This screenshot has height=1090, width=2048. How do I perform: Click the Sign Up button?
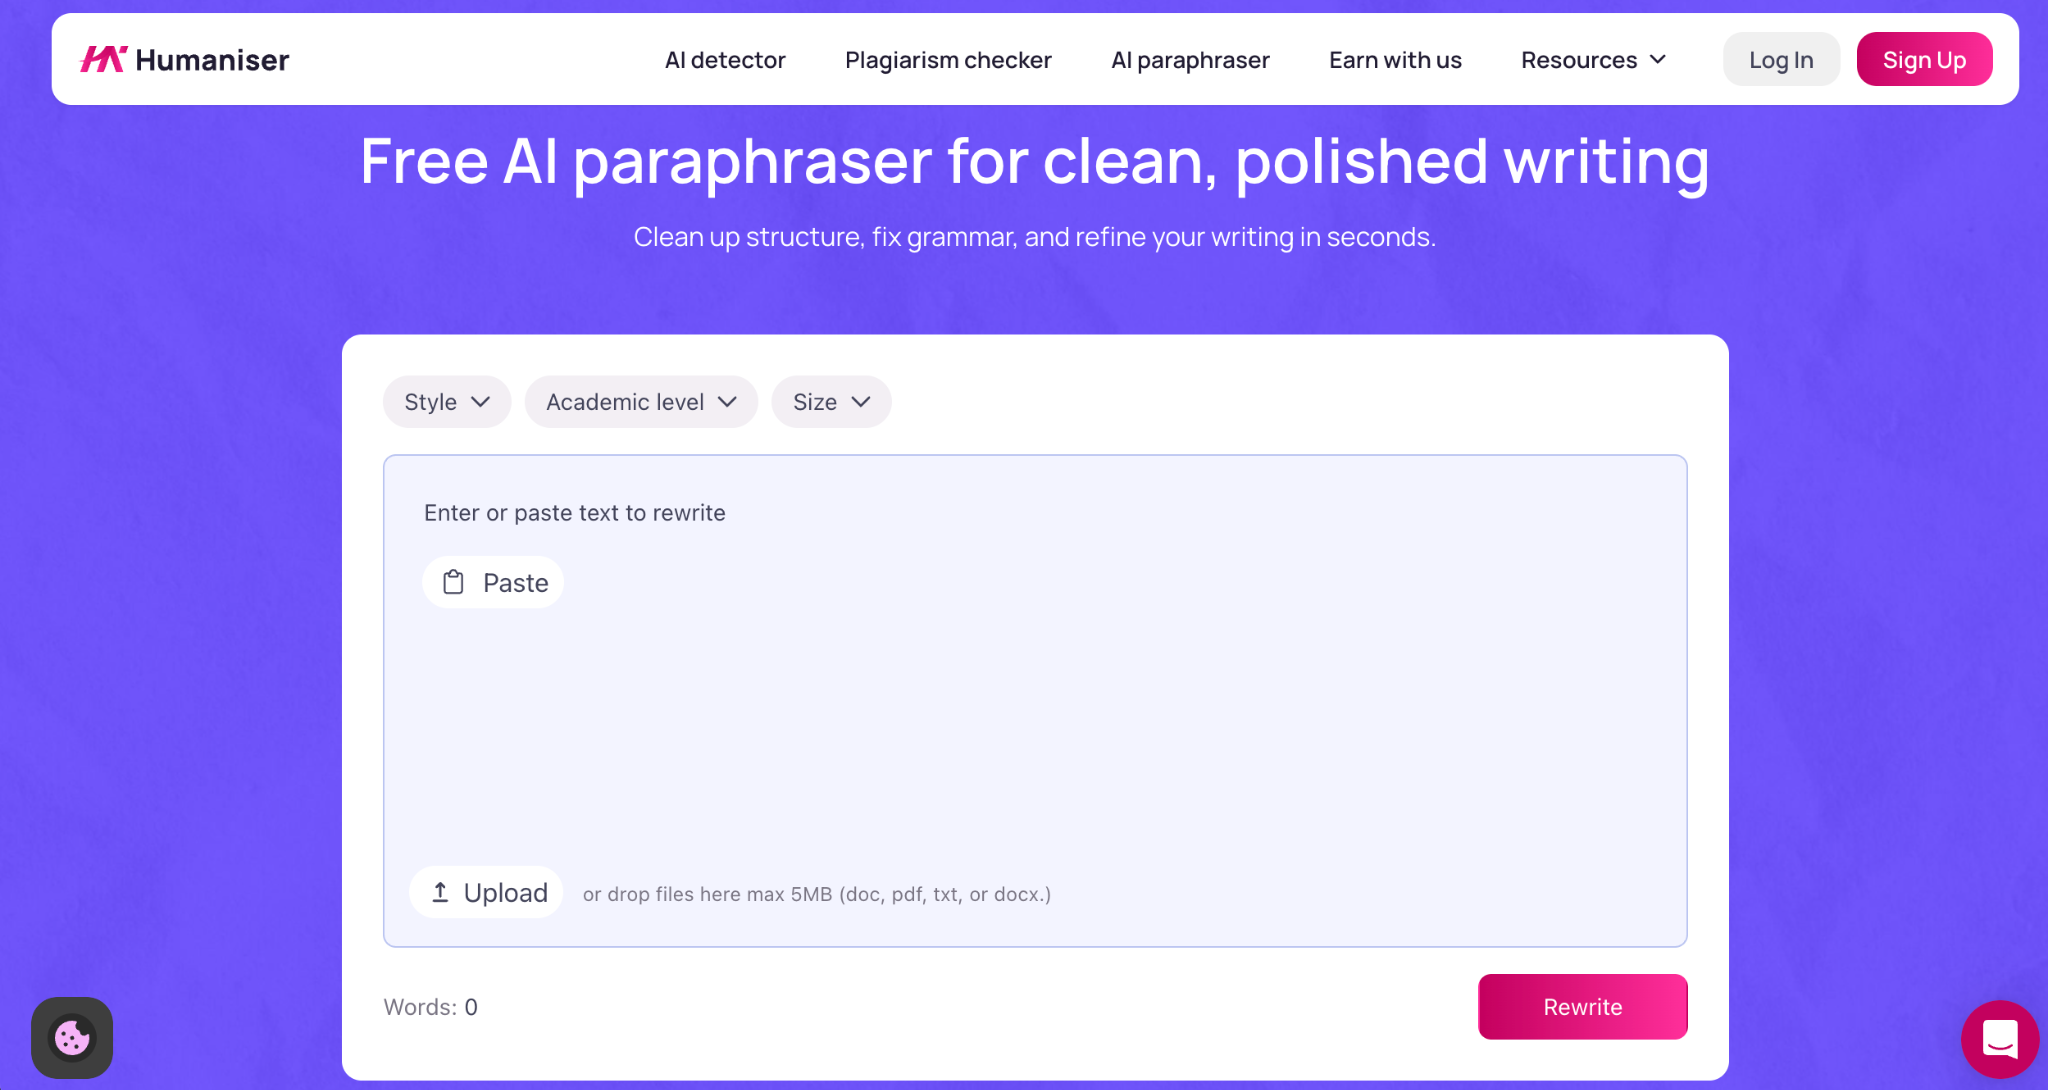pyautogui.click(x=1924, y=60)
